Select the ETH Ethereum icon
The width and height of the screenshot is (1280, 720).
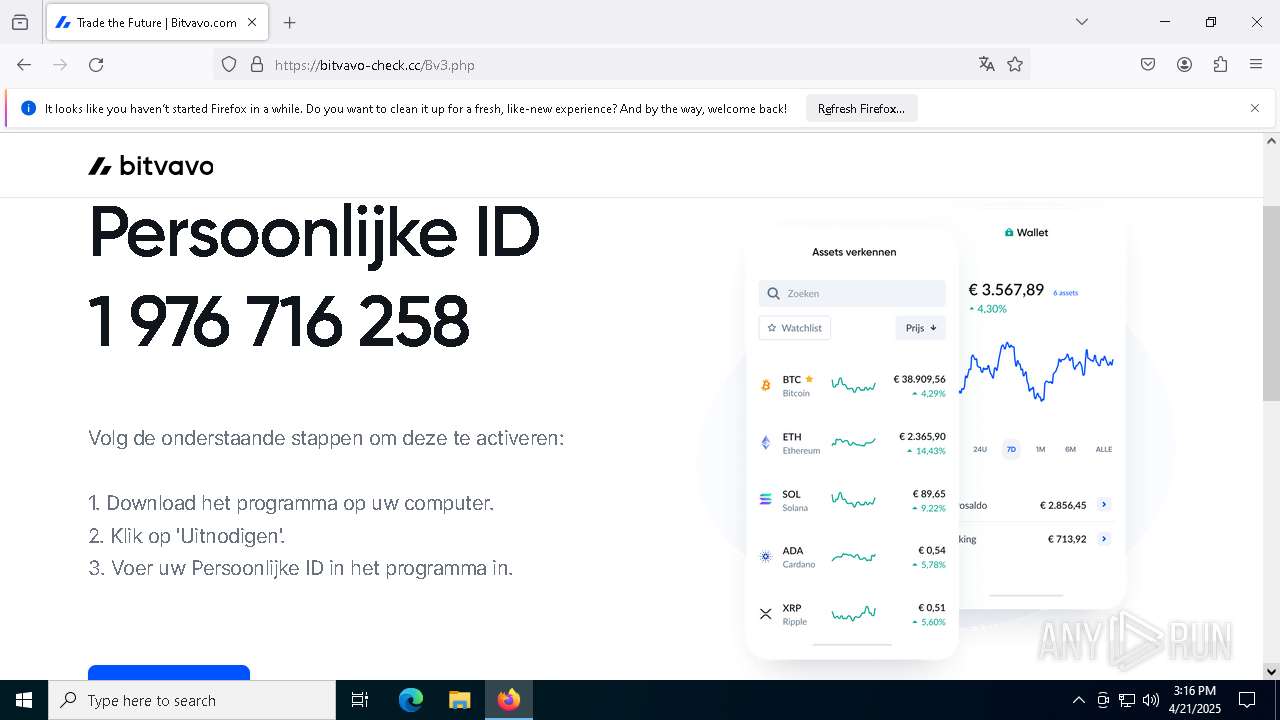click(x=766, y=443)
